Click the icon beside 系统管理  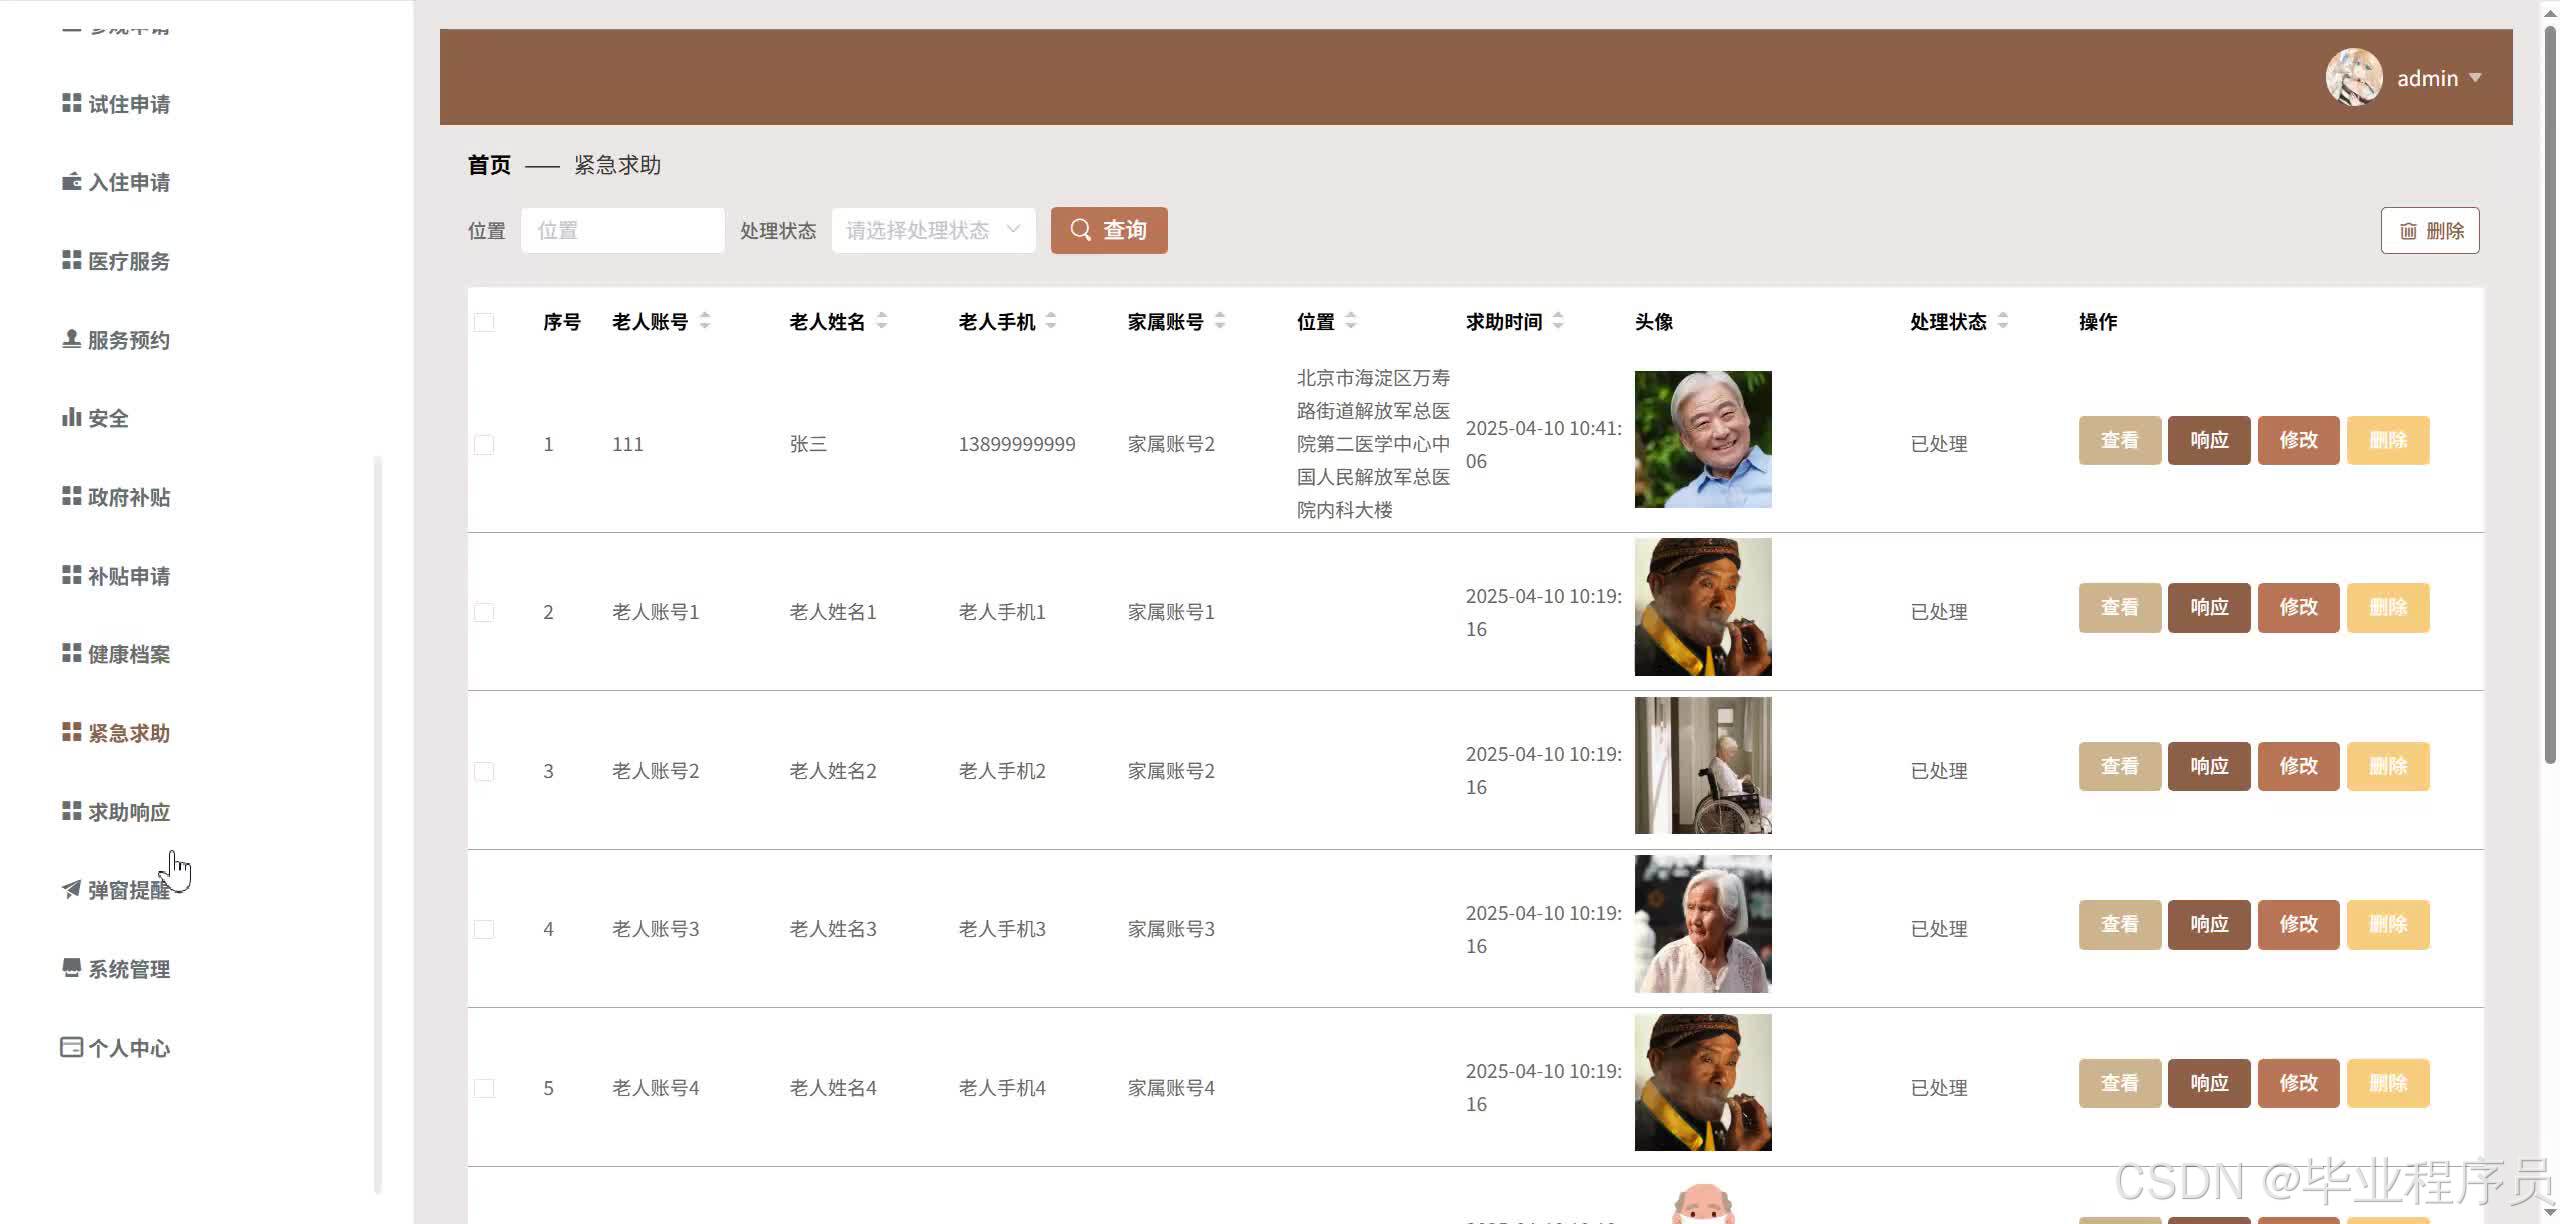pyautogui.click(x=71, y=968)
